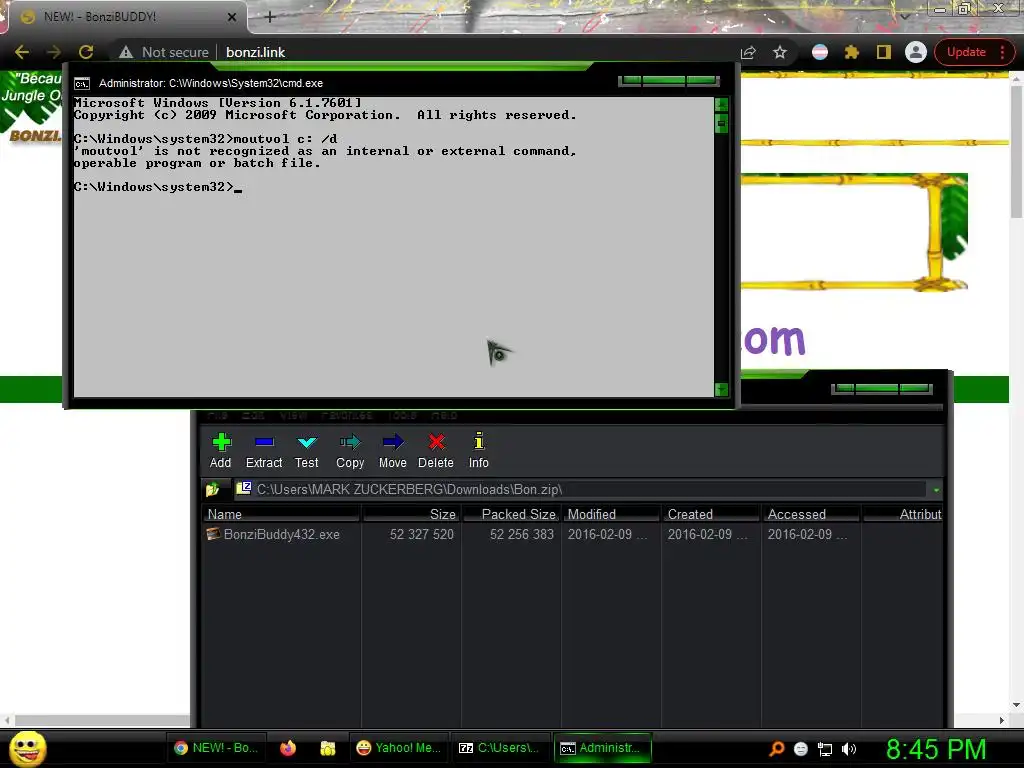The width and height of the screenshot is (1024, 768).
Task: Open the Chrome profile avatar
Action: (x=916, y=52)
